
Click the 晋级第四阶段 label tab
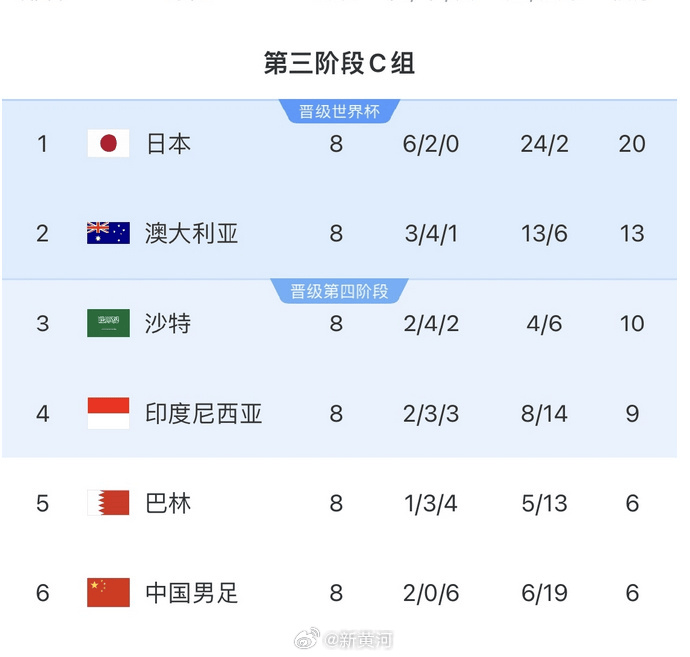(x=340, y=291)
